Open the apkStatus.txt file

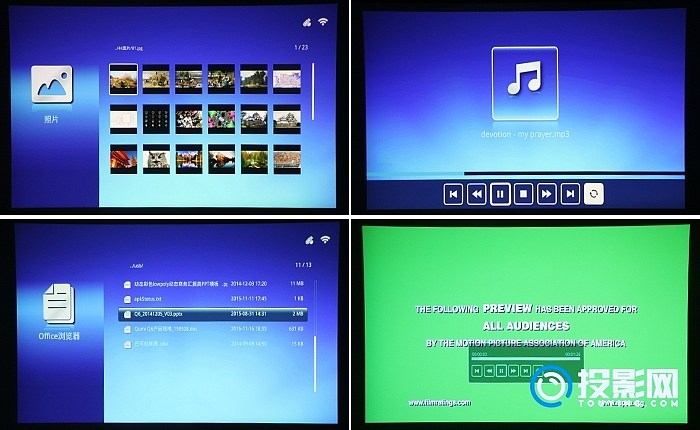(x=213, y=299)
